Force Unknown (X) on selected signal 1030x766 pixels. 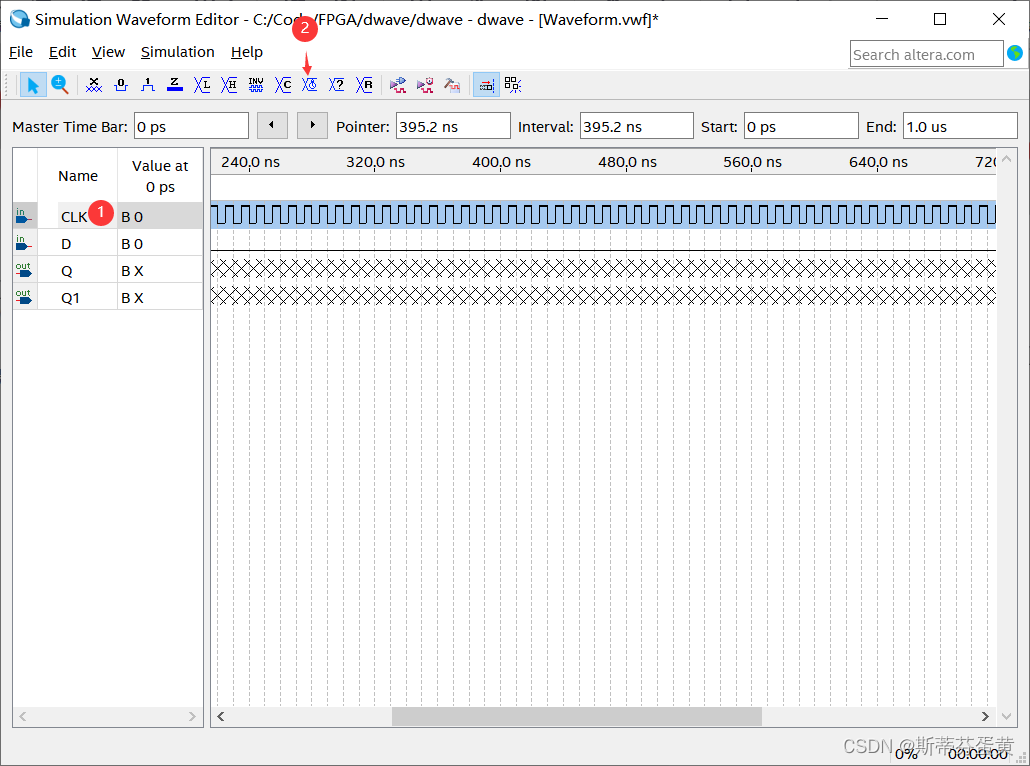pyautogui.click(x=94, y=85)
